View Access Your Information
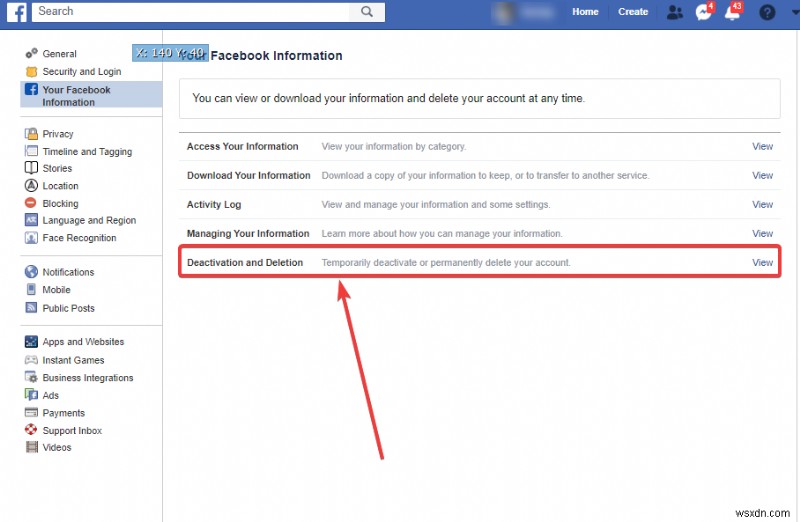The width and height of the screenshot is (800, 522). 762,146
